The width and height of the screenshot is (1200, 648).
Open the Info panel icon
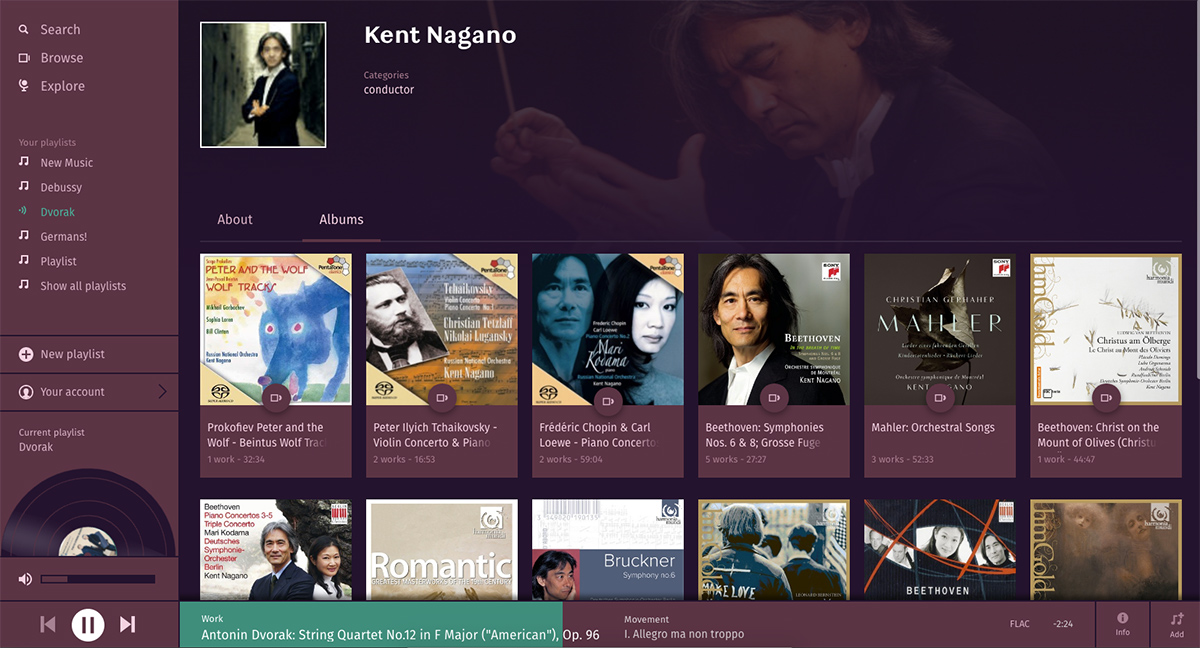[x=1122, y=618]
